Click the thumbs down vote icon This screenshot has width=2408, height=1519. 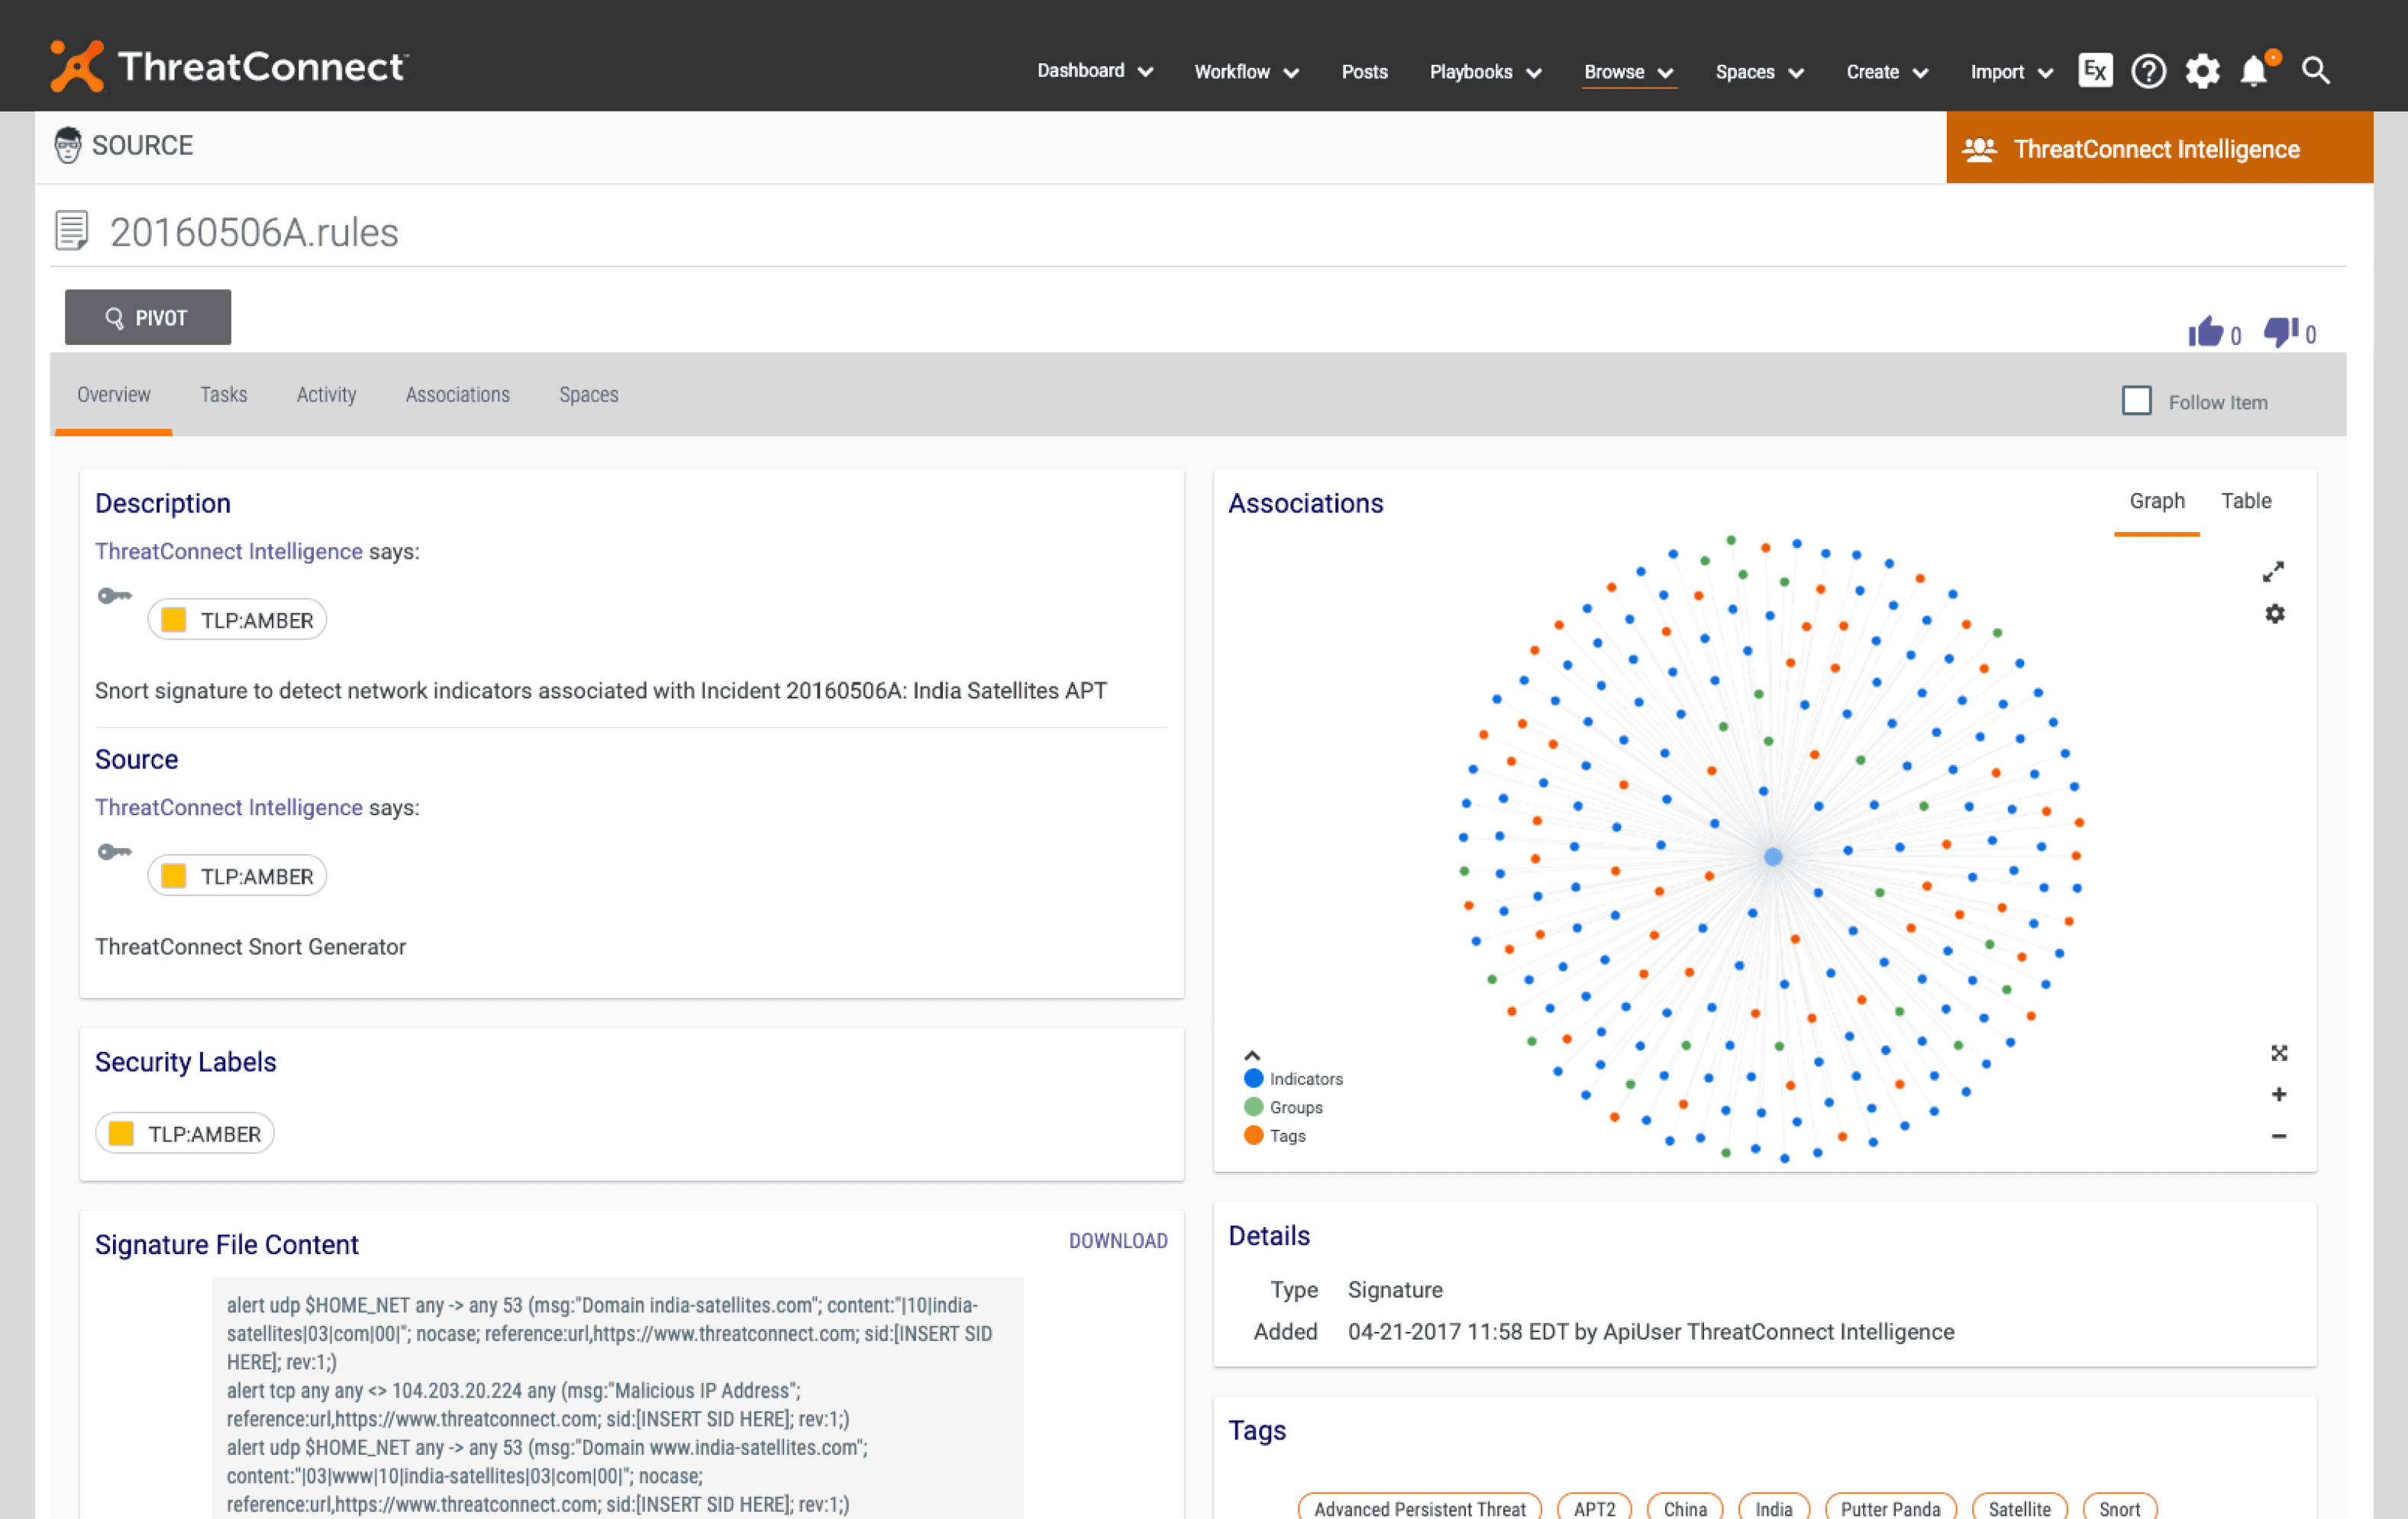(x=2281, y=331)
